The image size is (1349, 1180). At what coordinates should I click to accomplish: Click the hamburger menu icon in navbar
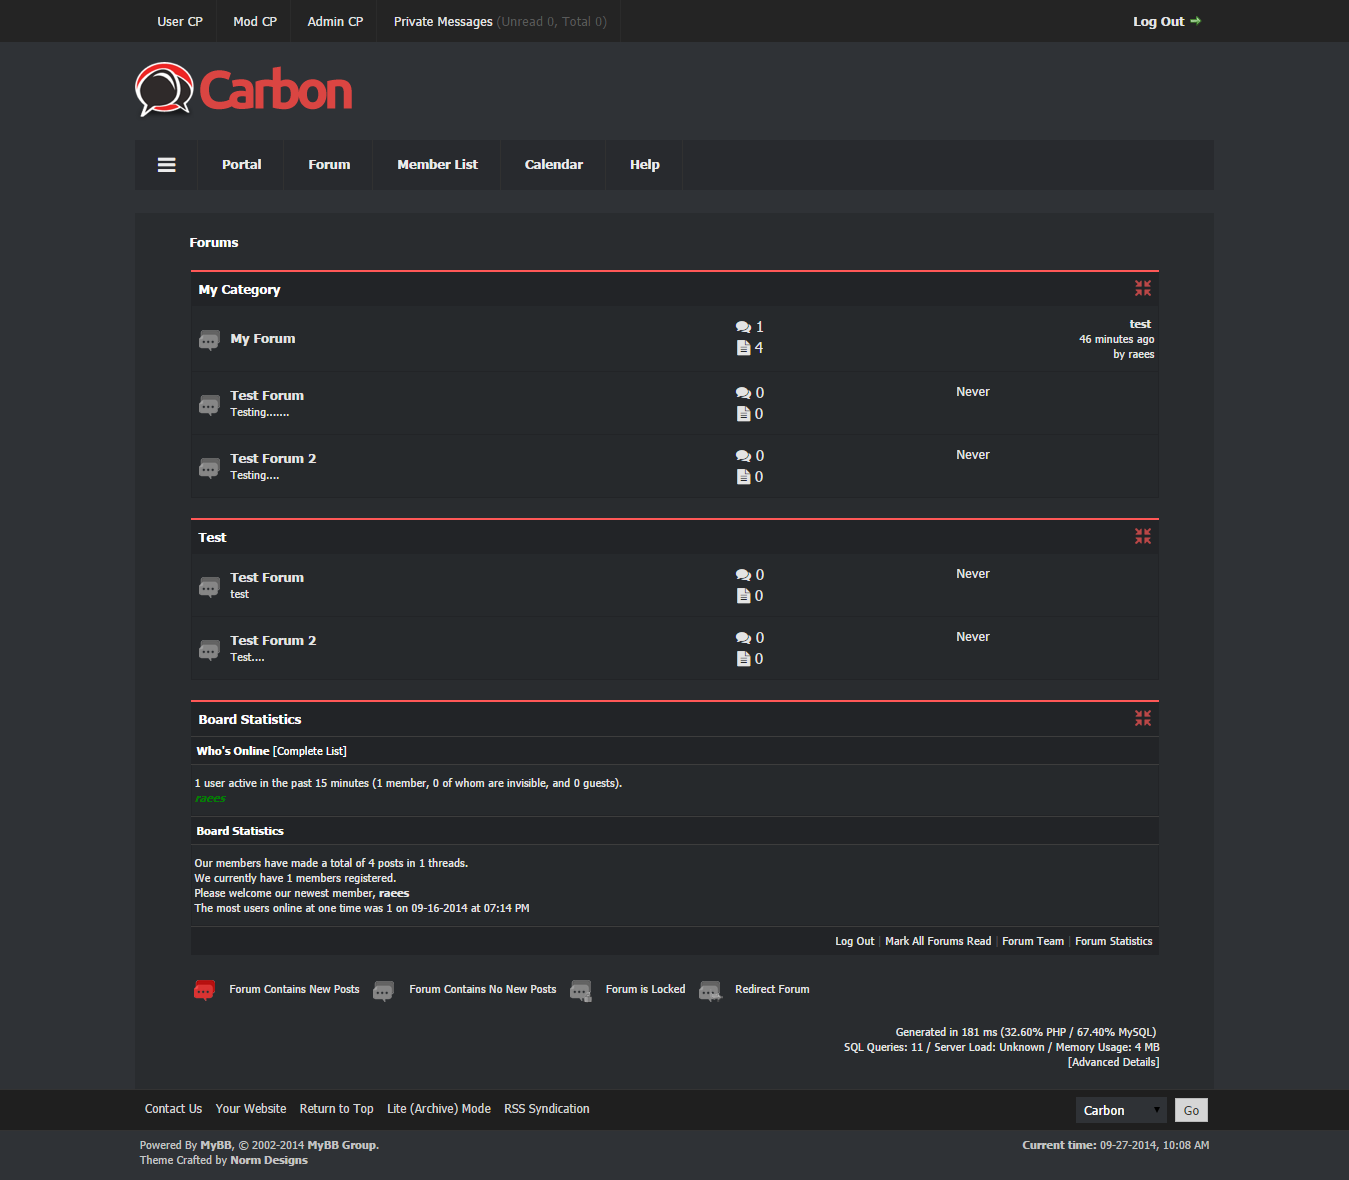[167, 165]
